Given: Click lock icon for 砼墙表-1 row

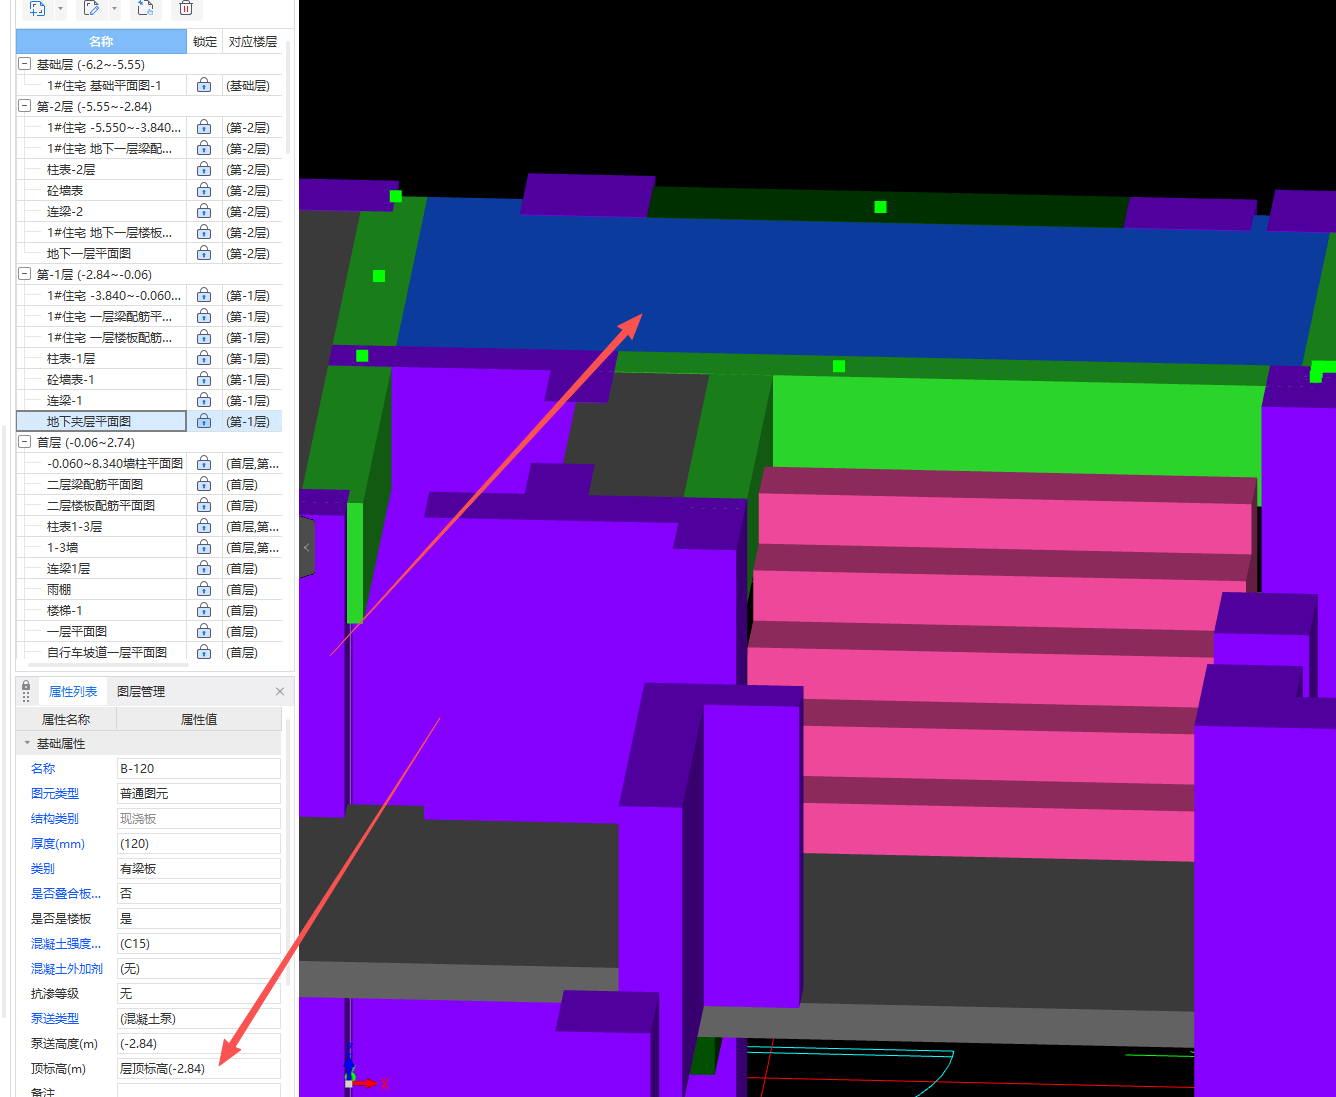Looking at the screenshot, I should click(204, 380).
